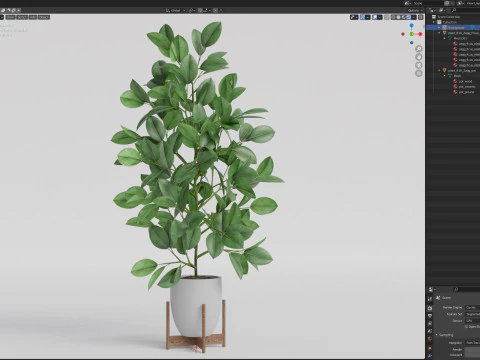Select rendered viewport shading

tap(408, 17)
